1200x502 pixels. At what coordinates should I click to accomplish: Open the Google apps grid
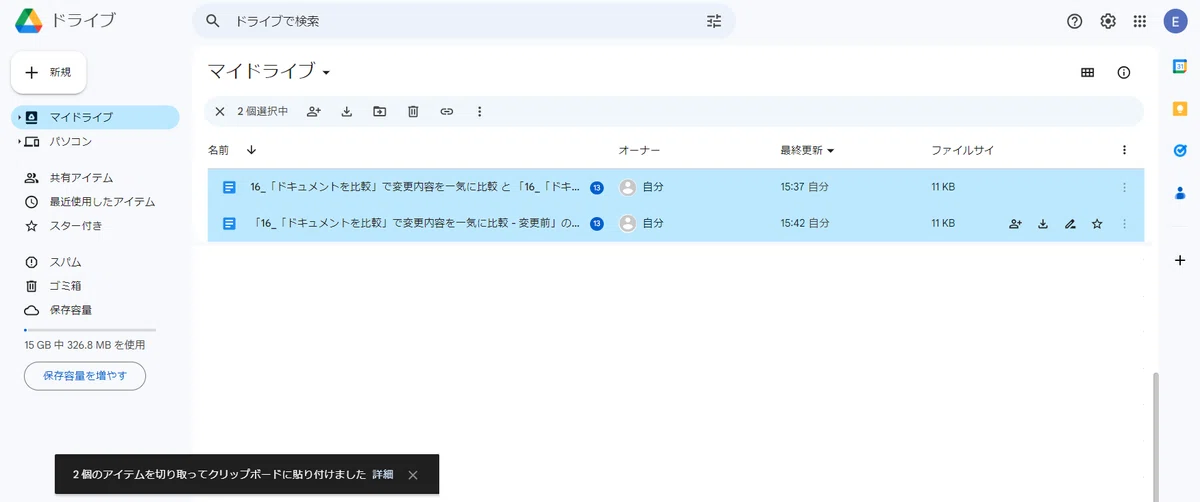point(1140,21)
